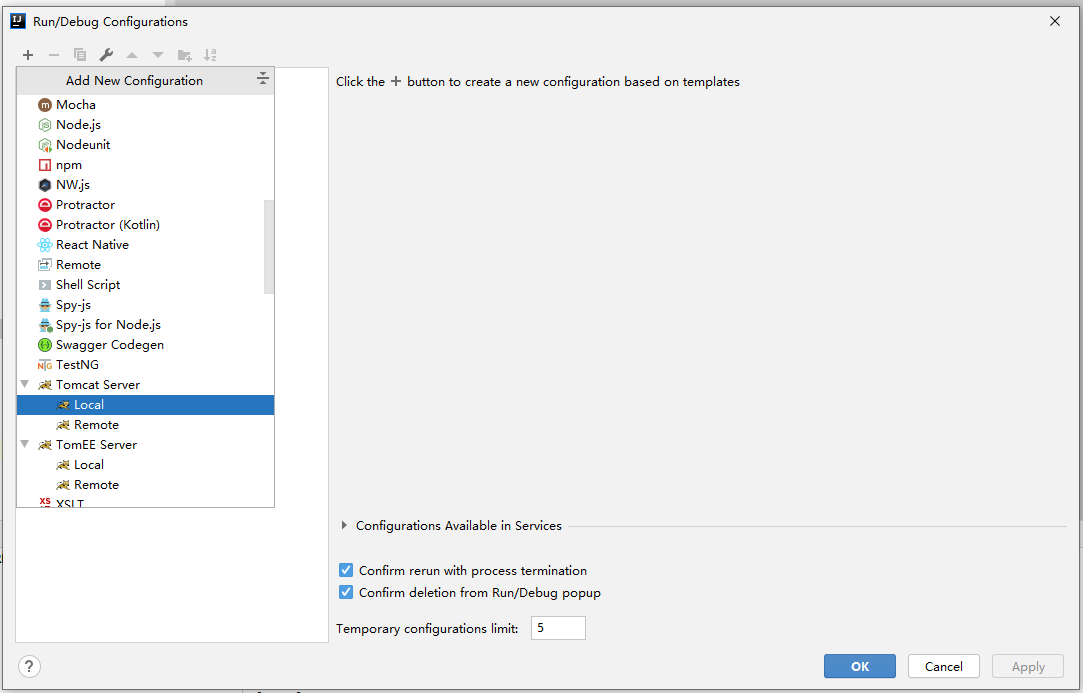Toggle Confirm rerun with process termination
Screen dimensions: 1083x693
(x=346, y=571)
